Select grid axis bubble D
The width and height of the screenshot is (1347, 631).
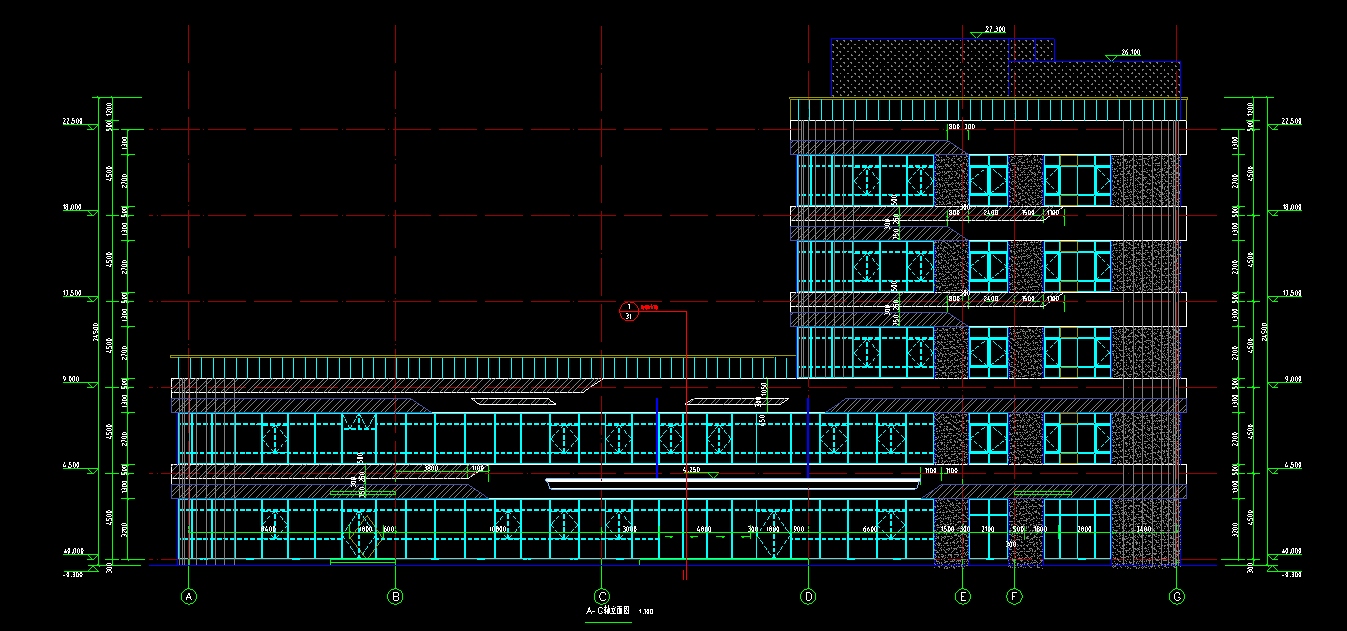[808, 597]
